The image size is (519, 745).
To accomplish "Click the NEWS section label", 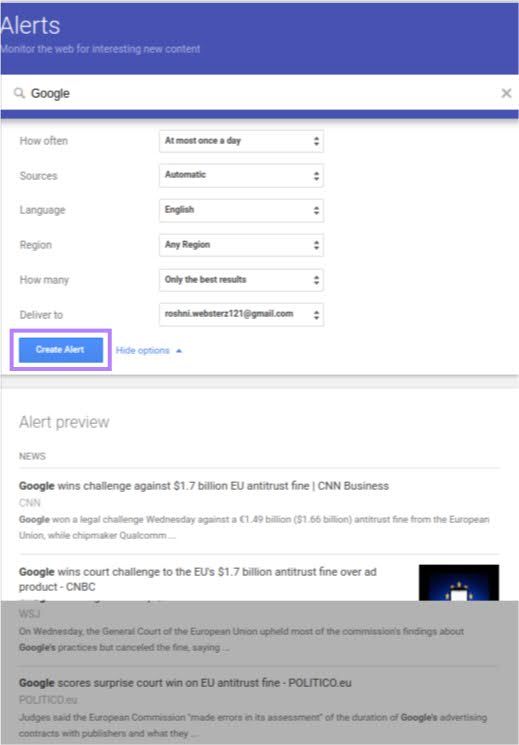I will point(32,456).
